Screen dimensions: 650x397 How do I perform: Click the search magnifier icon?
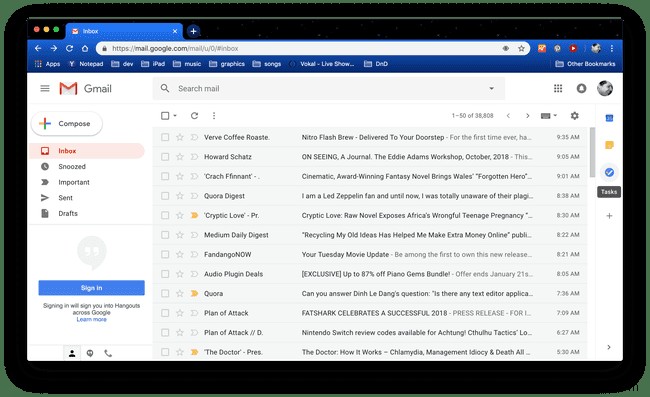click(165, 88)
